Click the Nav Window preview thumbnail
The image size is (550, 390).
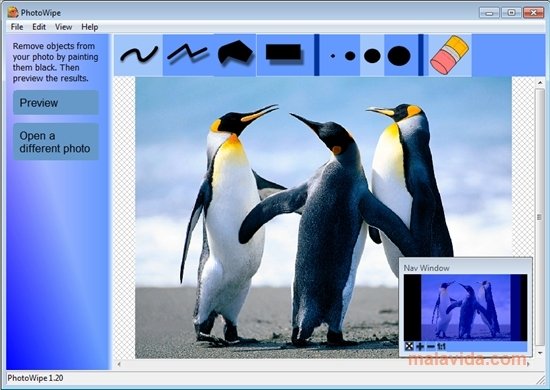click(465, 307)
